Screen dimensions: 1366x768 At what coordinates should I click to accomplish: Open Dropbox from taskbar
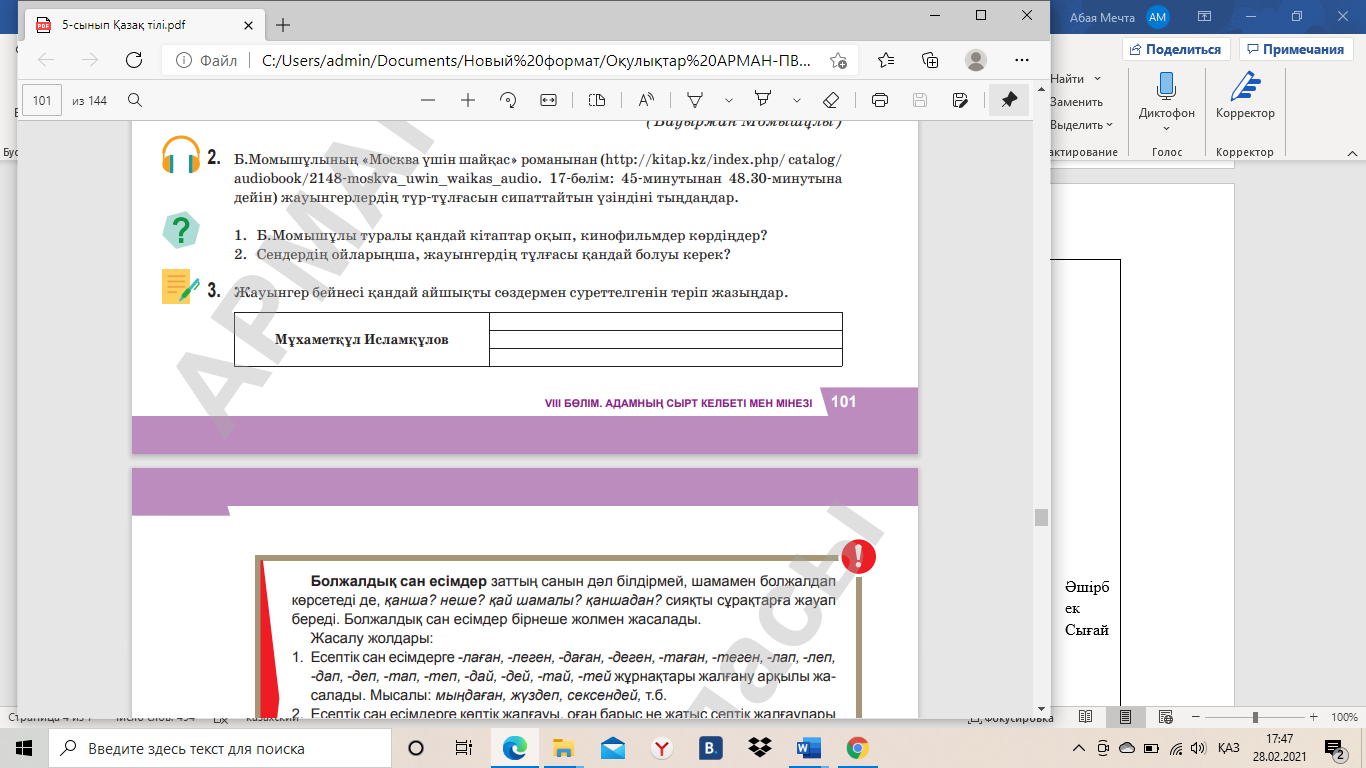[x=759, y=747]
